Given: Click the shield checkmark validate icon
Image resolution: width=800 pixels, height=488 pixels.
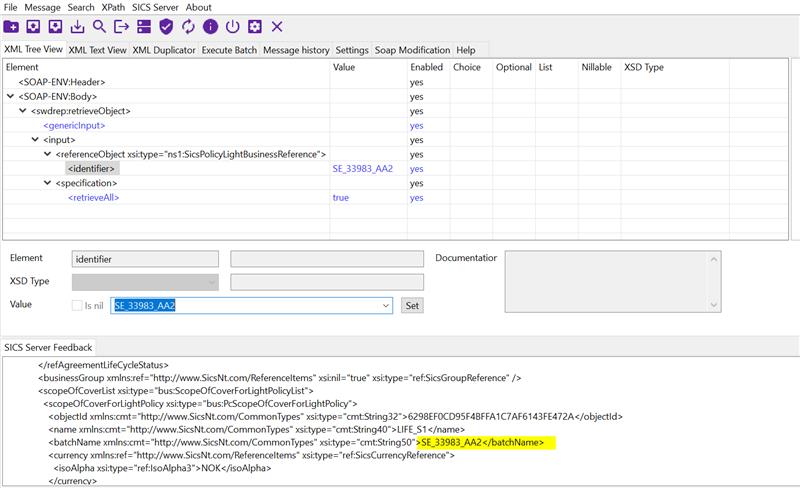Looking at the screenshot, I should 166,26.
